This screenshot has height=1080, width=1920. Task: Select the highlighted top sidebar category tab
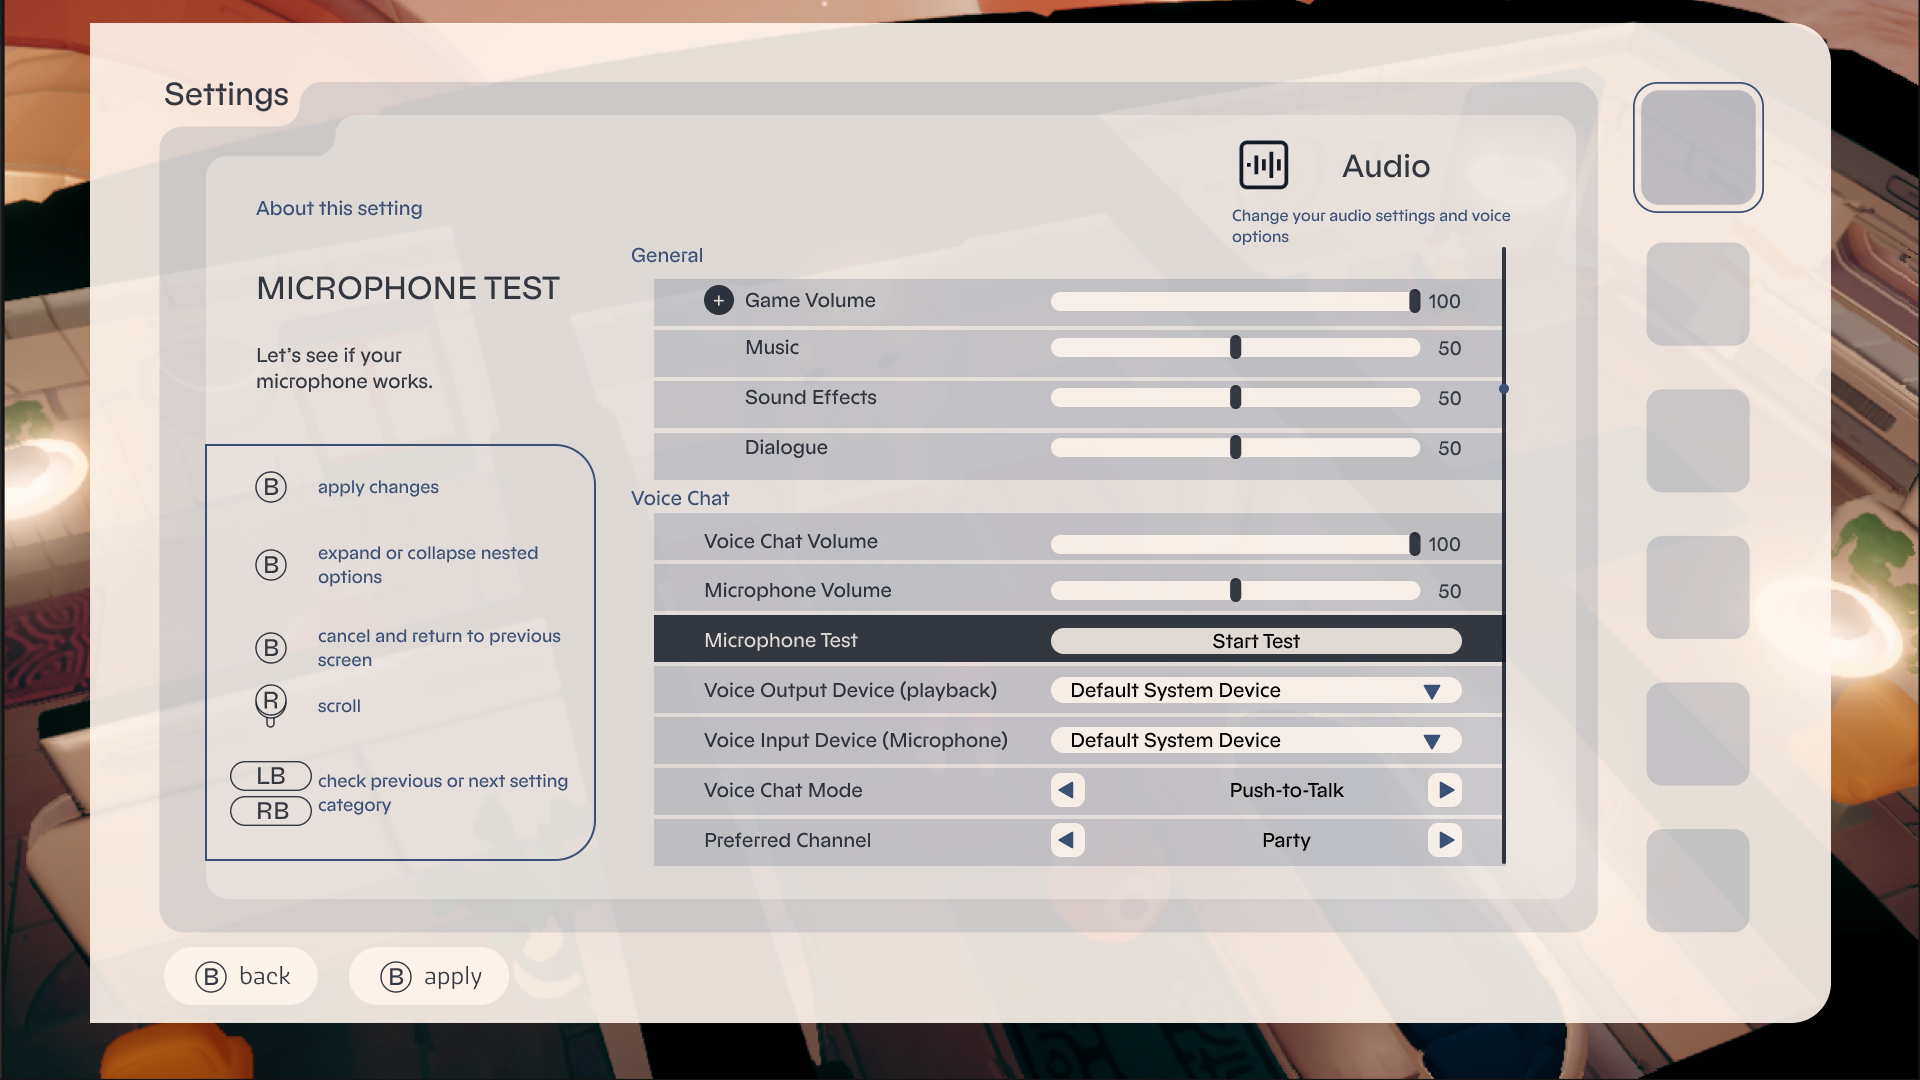coord(1697,147)
